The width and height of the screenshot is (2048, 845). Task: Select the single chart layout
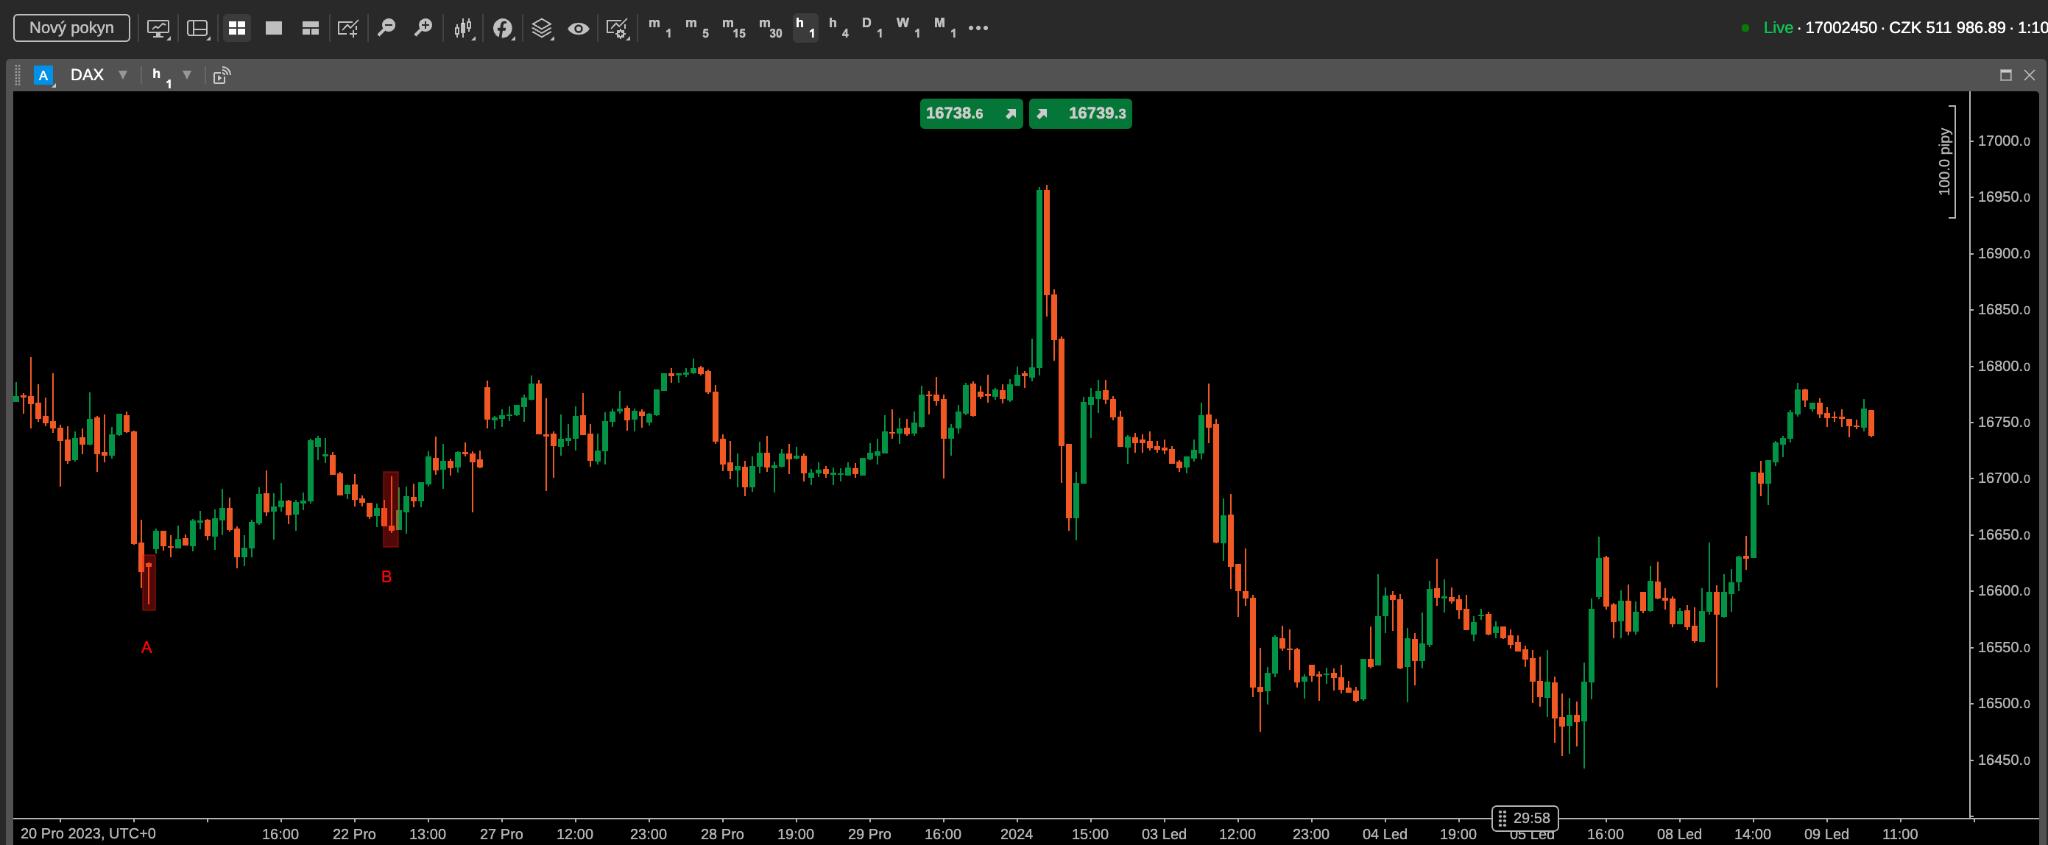coord(274,28)
